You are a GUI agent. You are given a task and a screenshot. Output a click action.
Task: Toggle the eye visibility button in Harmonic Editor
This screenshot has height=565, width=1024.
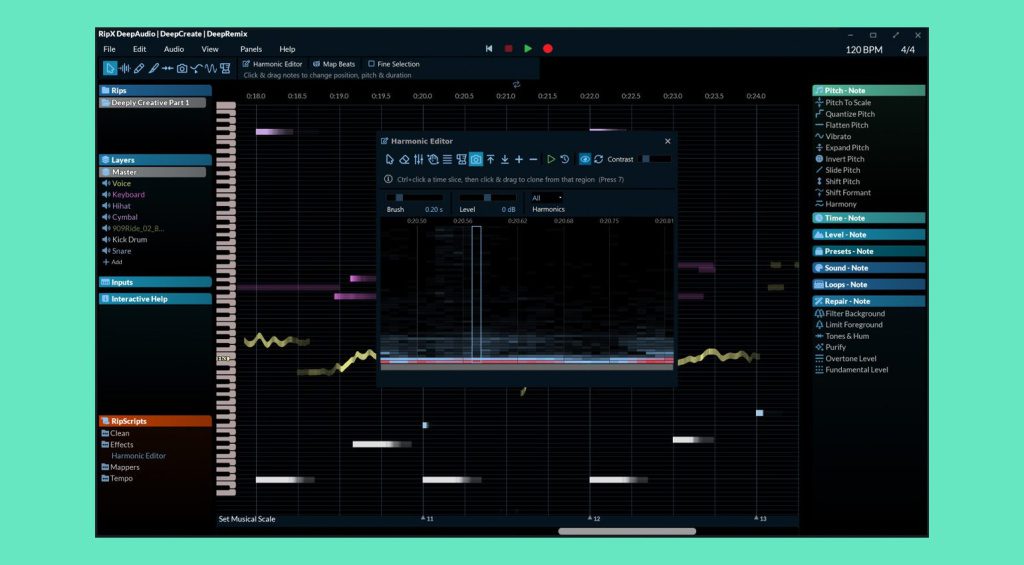(x=584, y=159)
